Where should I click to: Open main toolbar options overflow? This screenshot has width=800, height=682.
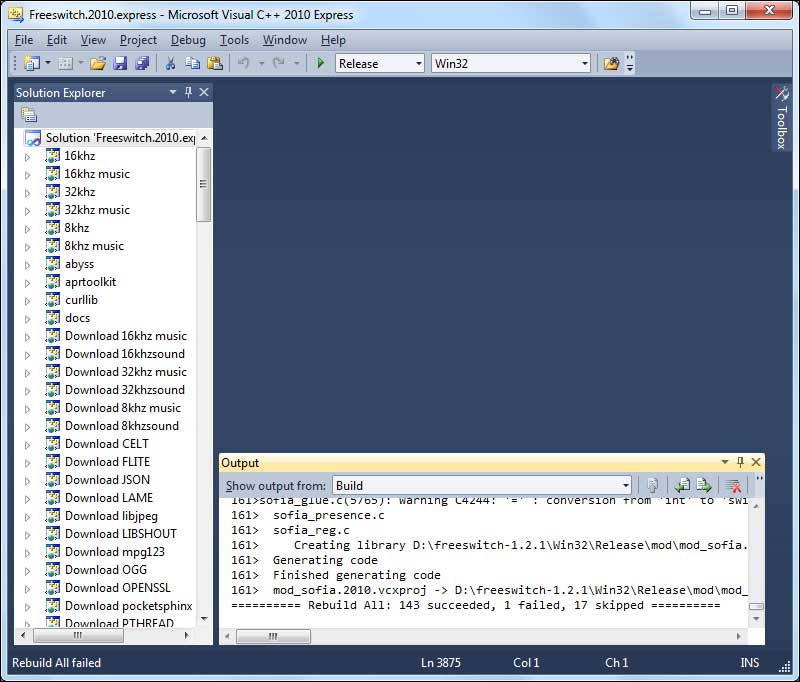click(x=630, y=63)
